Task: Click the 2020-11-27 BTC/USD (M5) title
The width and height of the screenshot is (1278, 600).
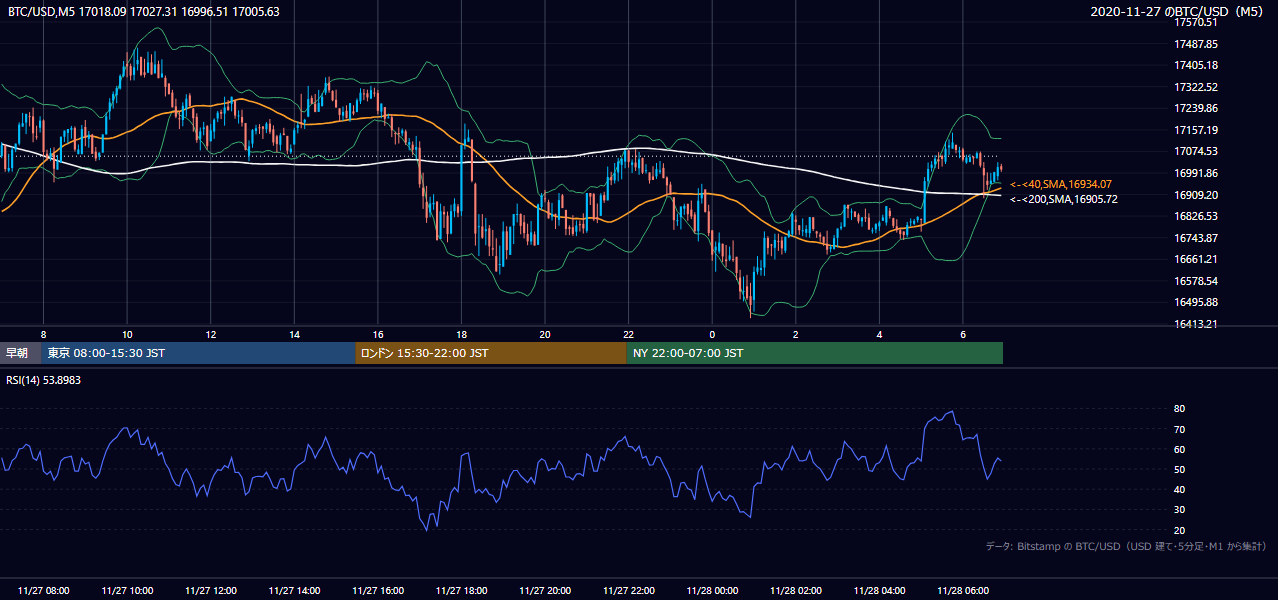Action: tap(1179, 12)
